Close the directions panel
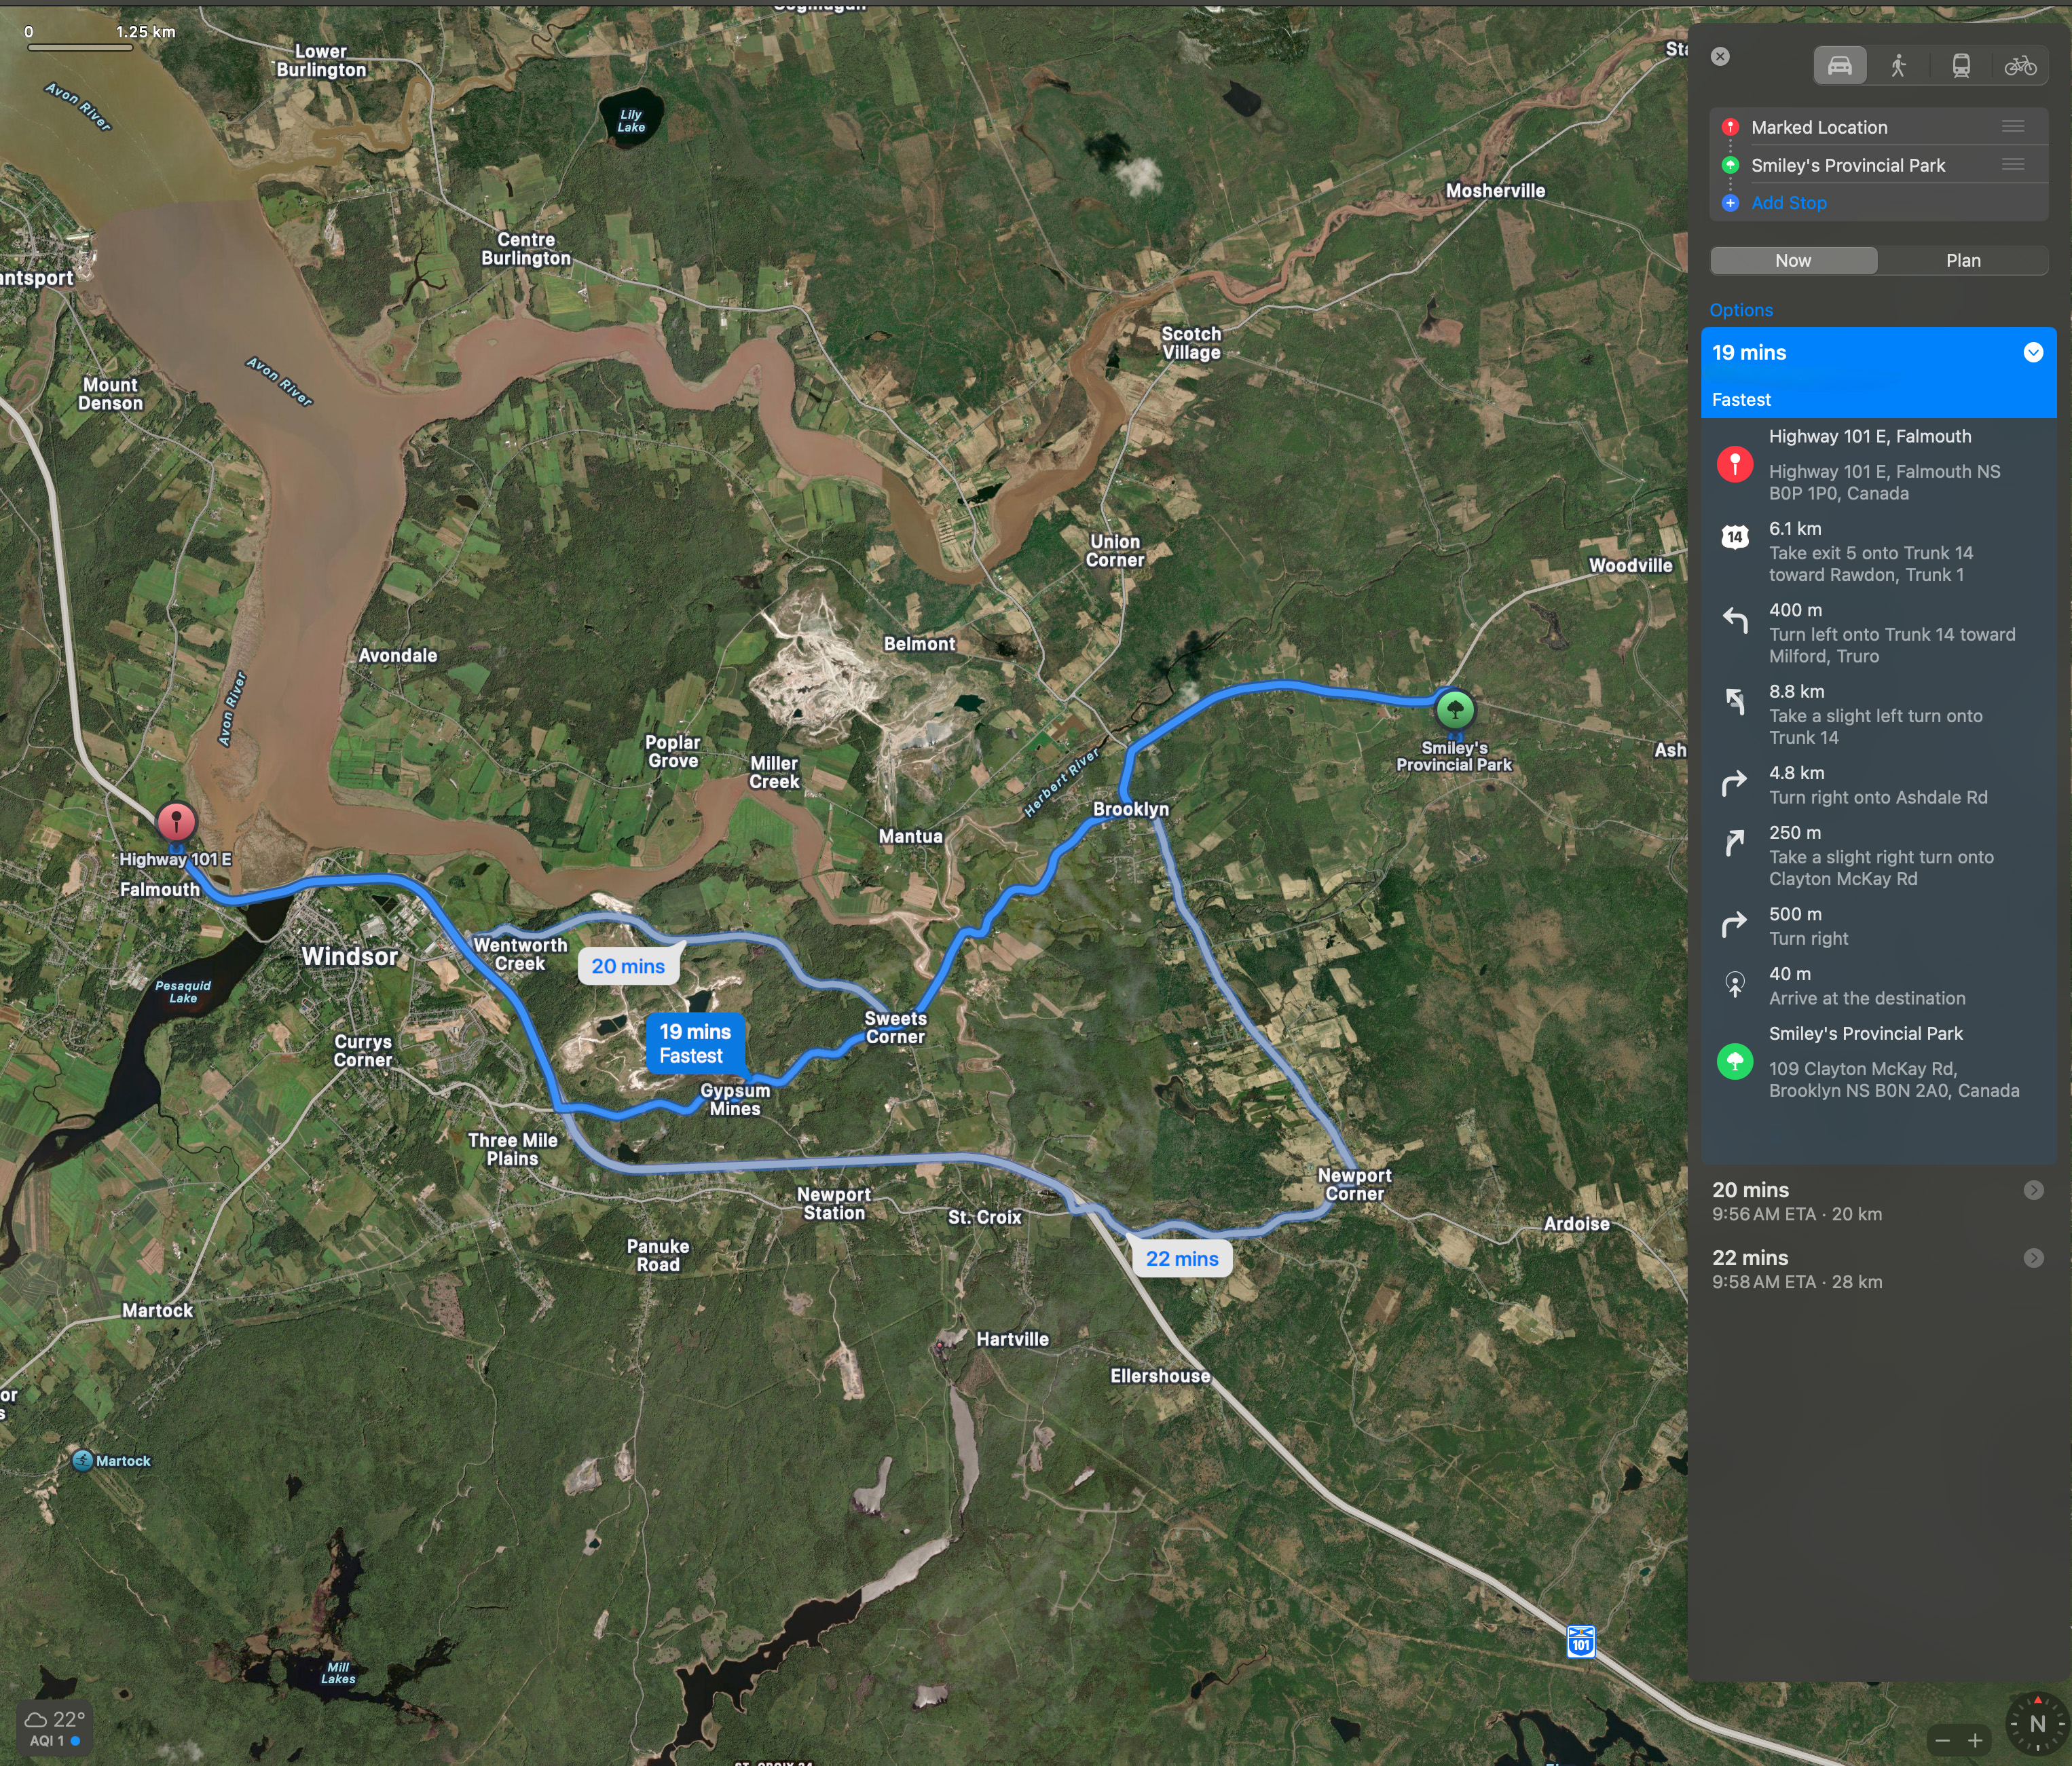 pyautogui.click(x=1720, y=56)
